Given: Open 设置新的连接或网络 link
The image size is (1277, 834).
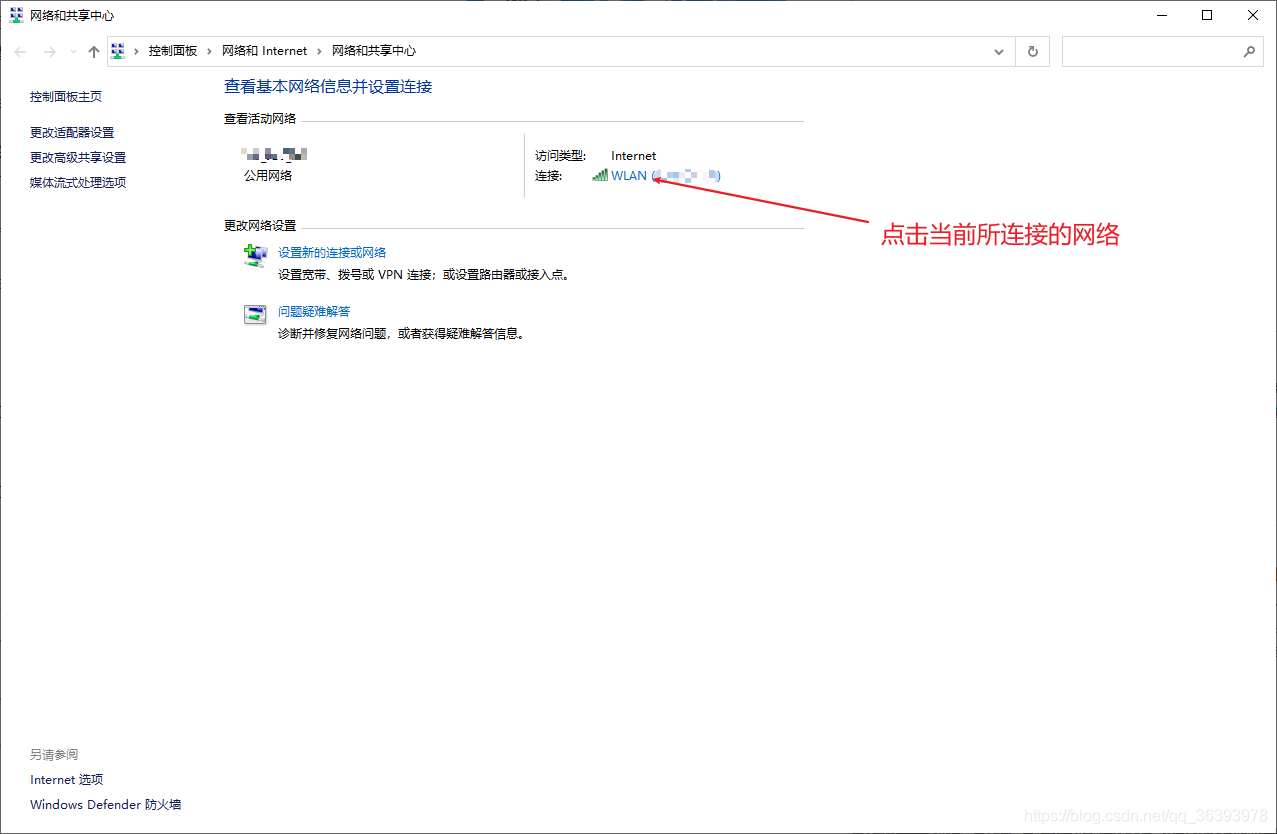Looking at the screenshot, I should pos(332,253).
